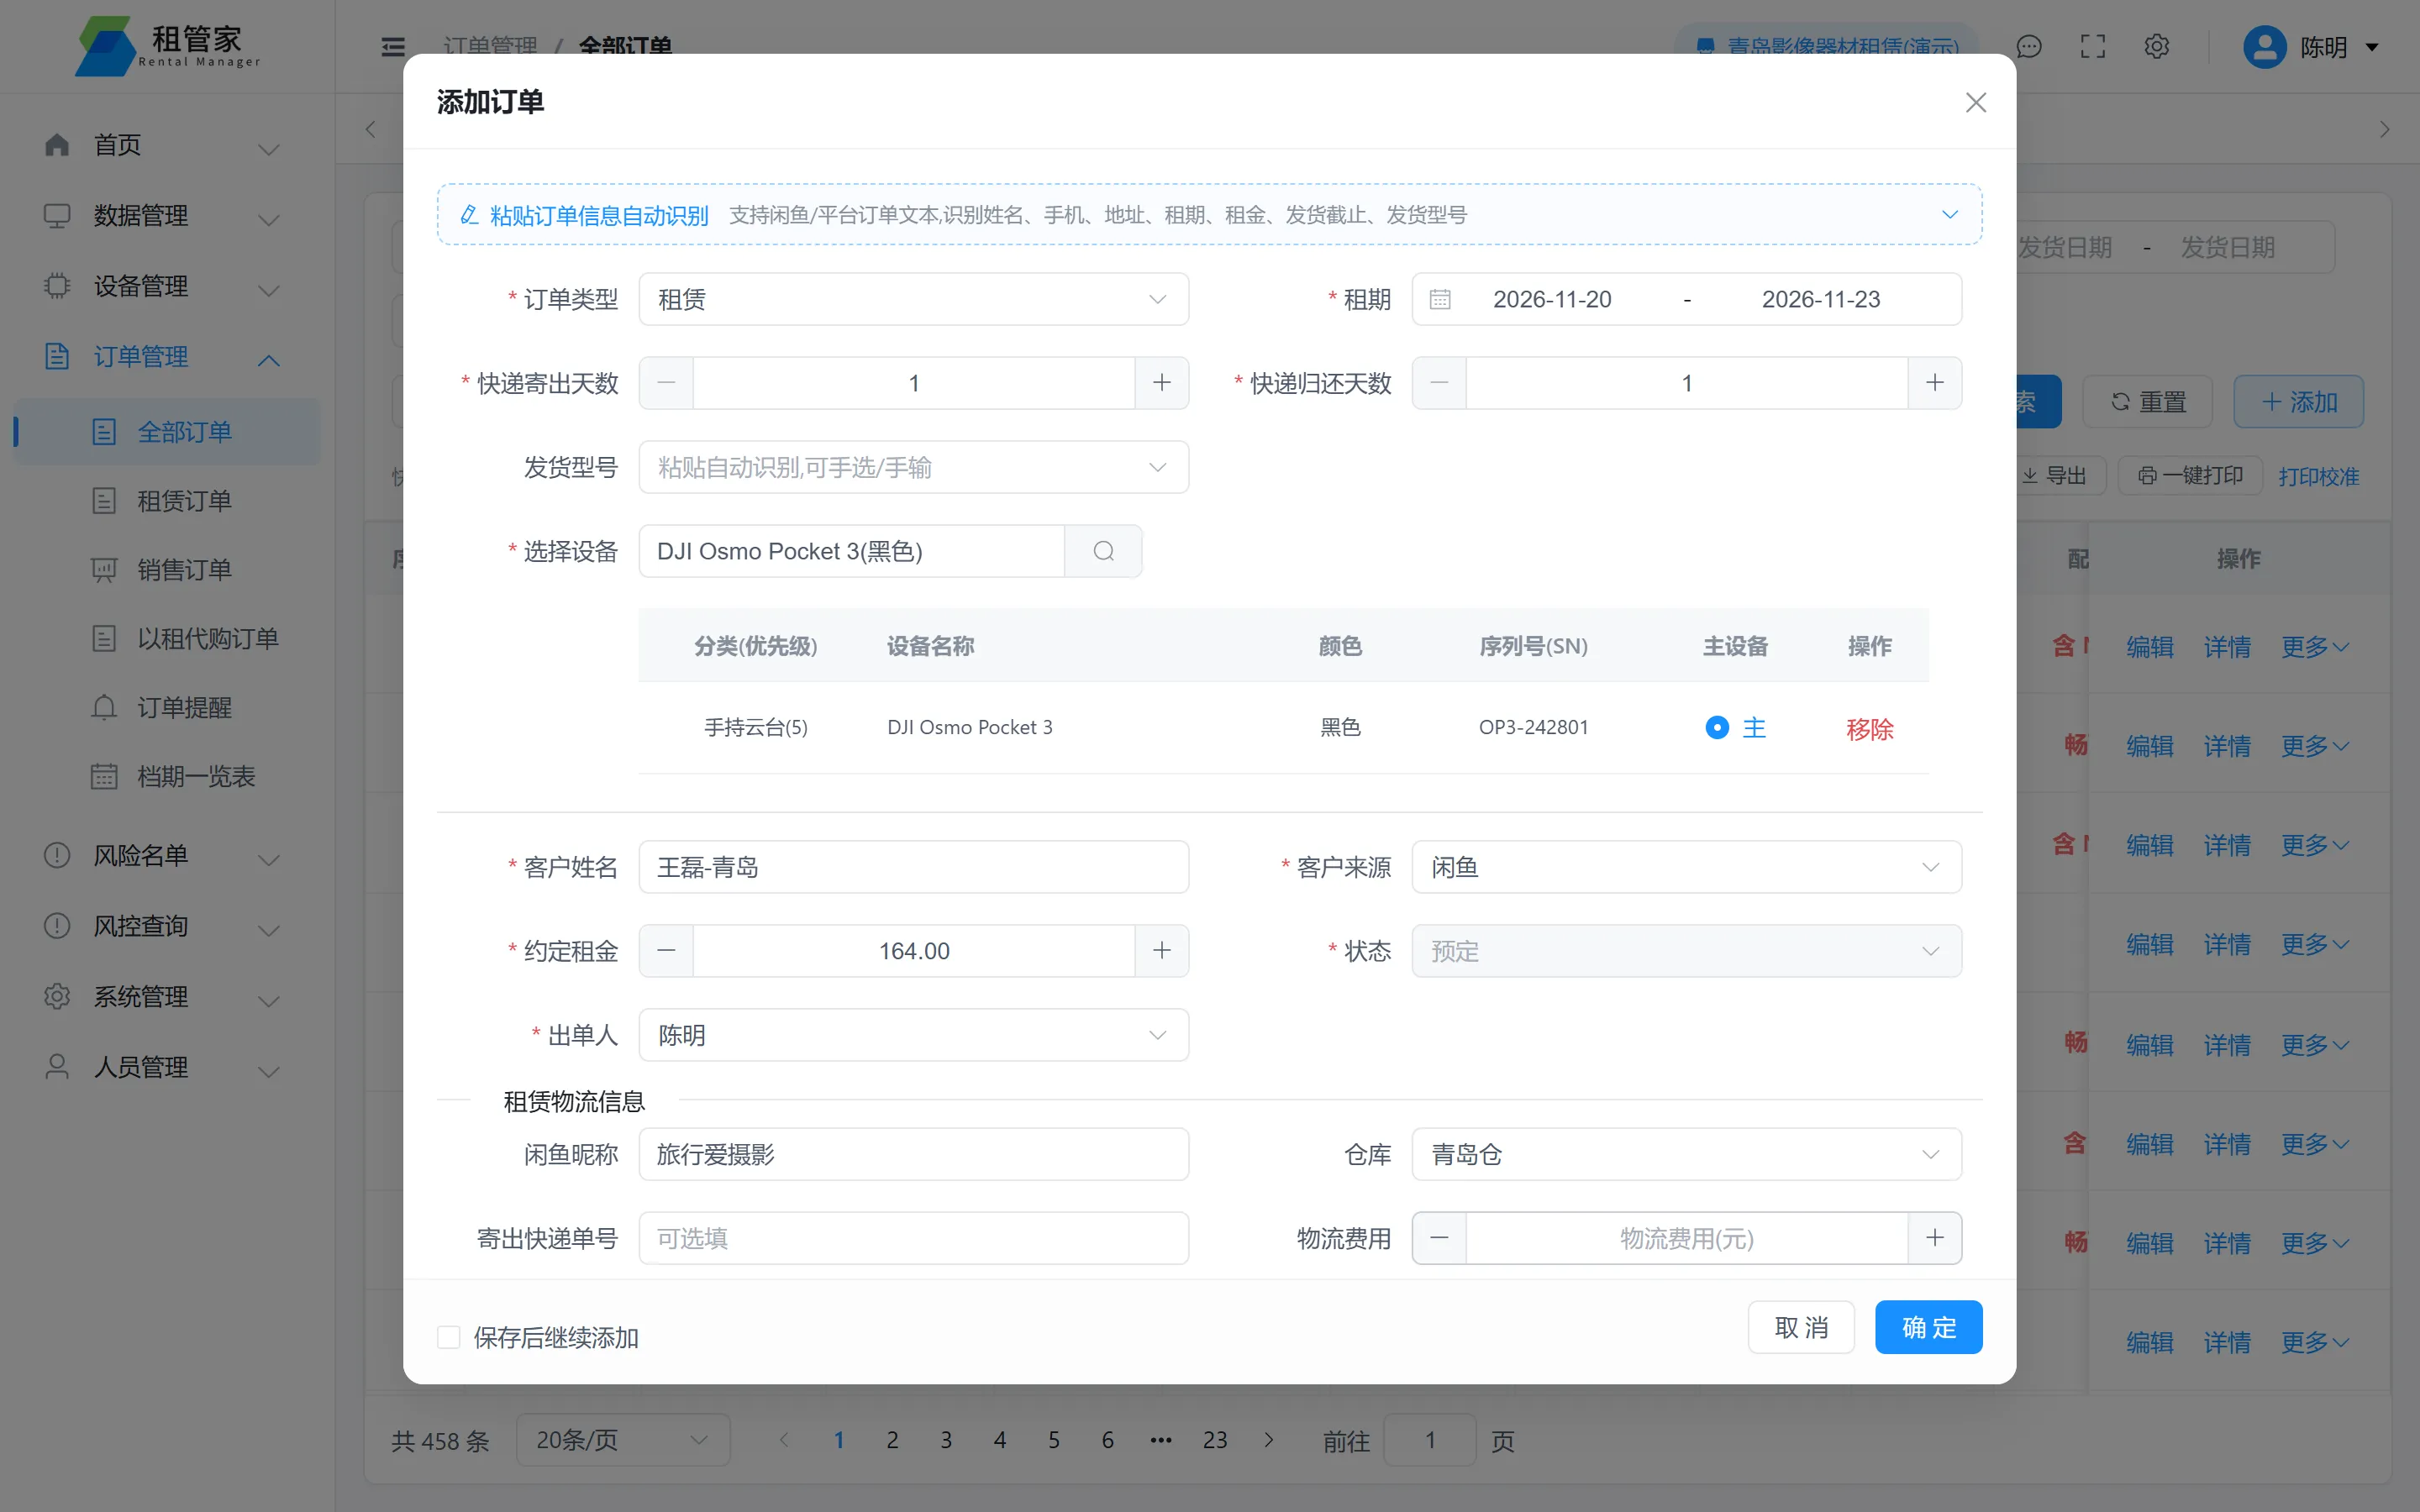The height and width of the screenshot is (1512, 2420).
Task: Open 租赁订单 in sidebar
Action: [x=168, y=500]
